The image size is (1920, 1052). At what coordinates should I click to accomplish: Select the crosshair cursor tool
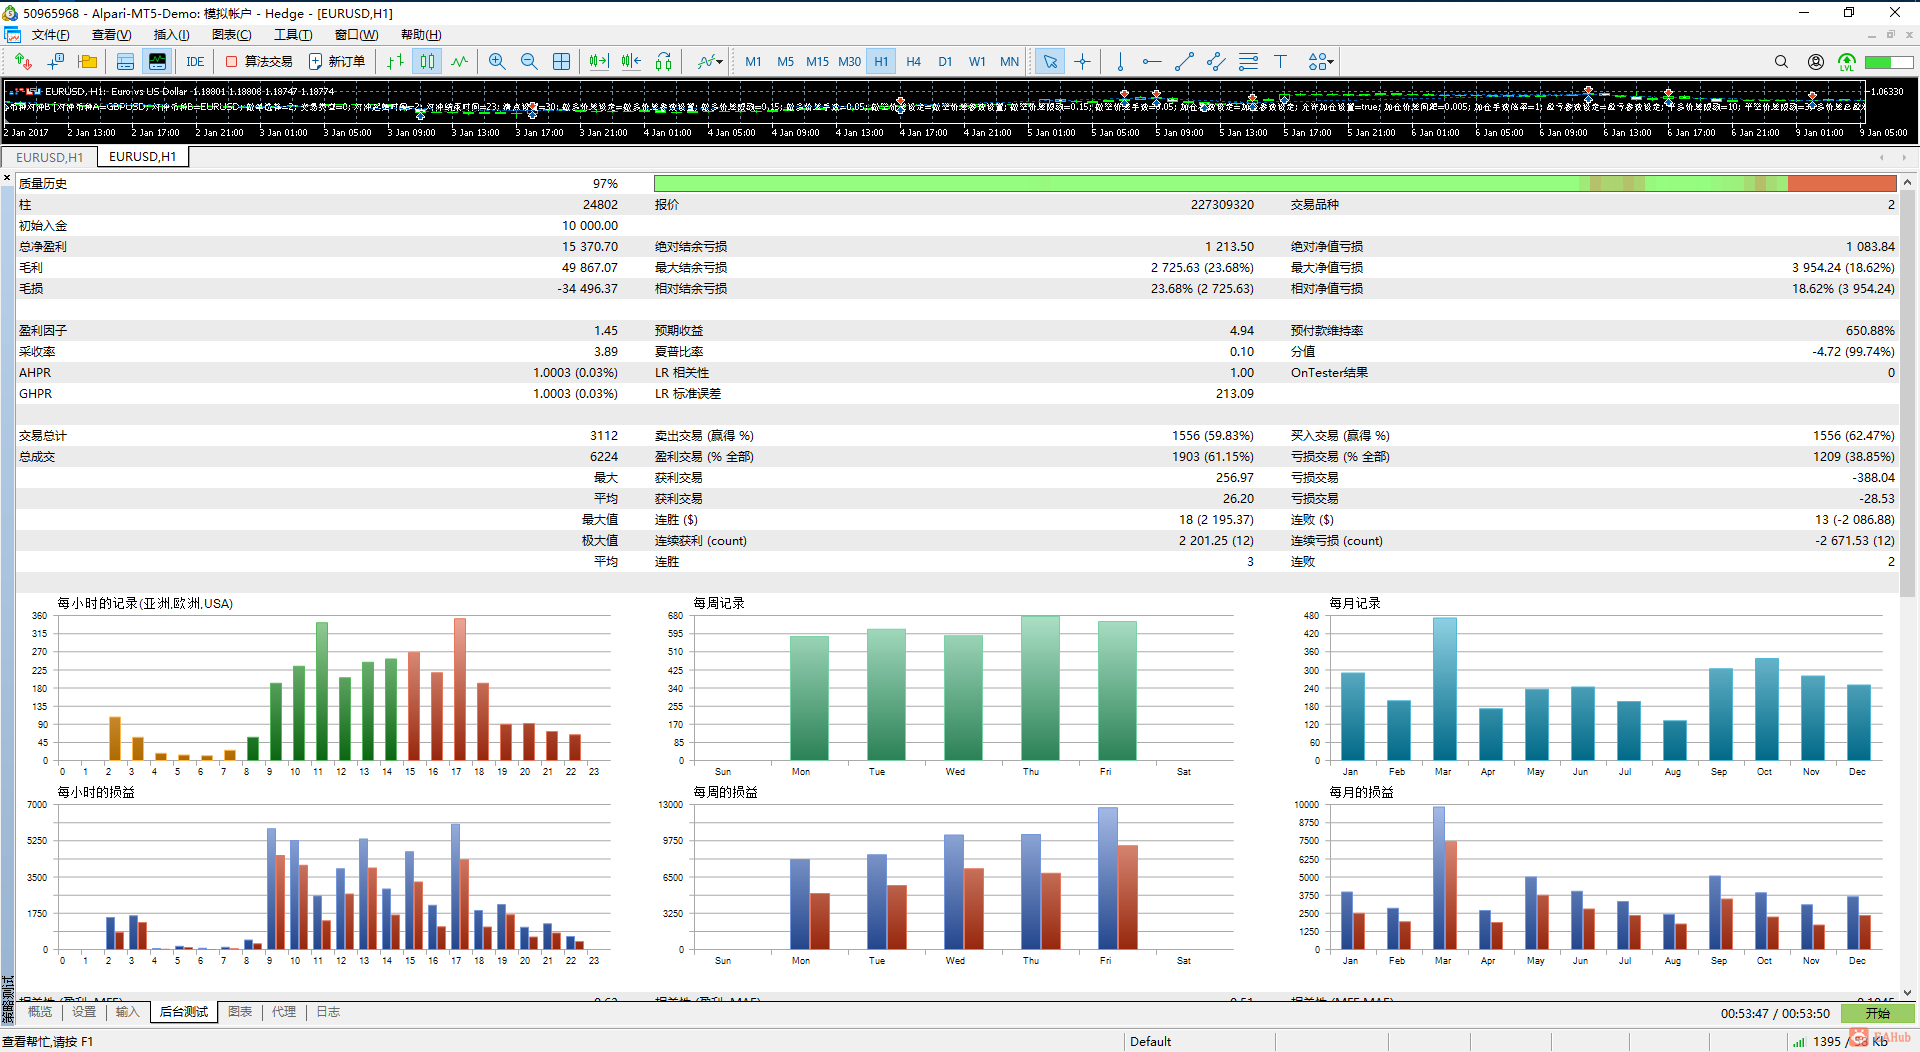1082,62
